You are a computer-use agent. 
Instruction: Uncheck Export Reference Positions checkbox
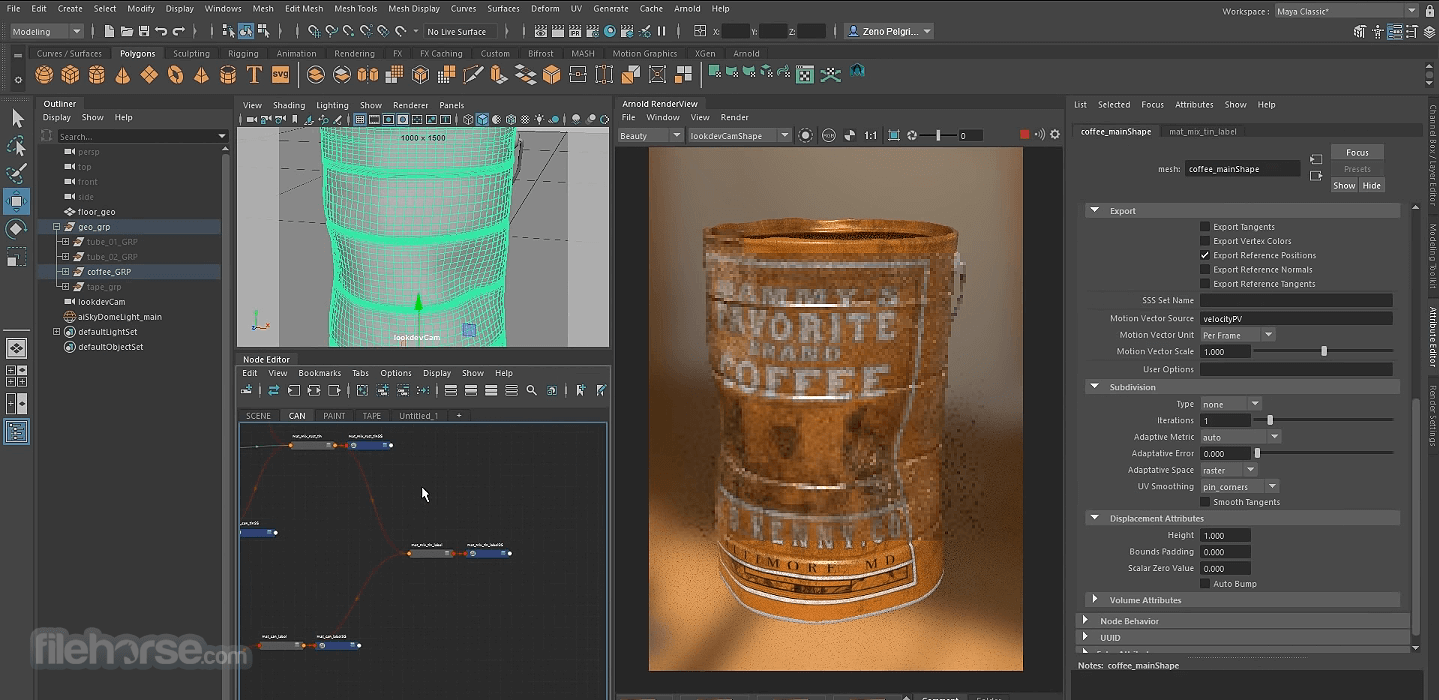[x=1205, y=255]
